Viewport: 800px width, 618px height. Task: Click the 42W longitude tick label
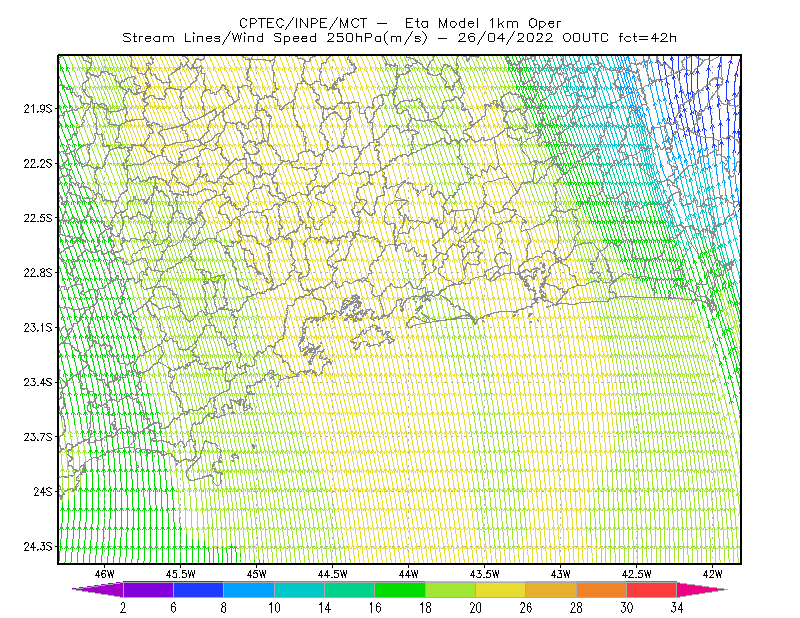click(x=712, y=574)
